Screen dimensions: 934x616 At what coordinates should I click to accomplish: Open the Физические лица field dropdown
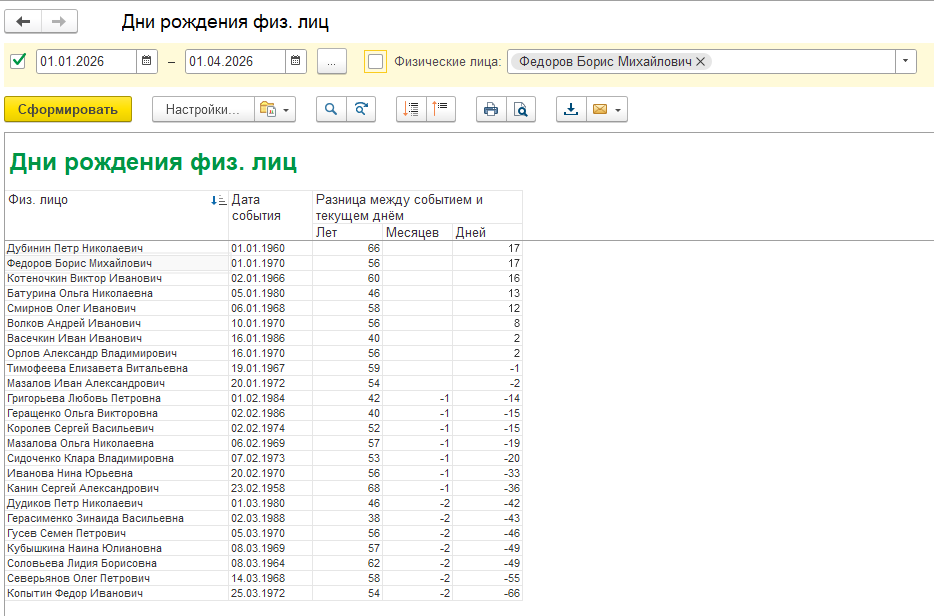tap(905, 61)
